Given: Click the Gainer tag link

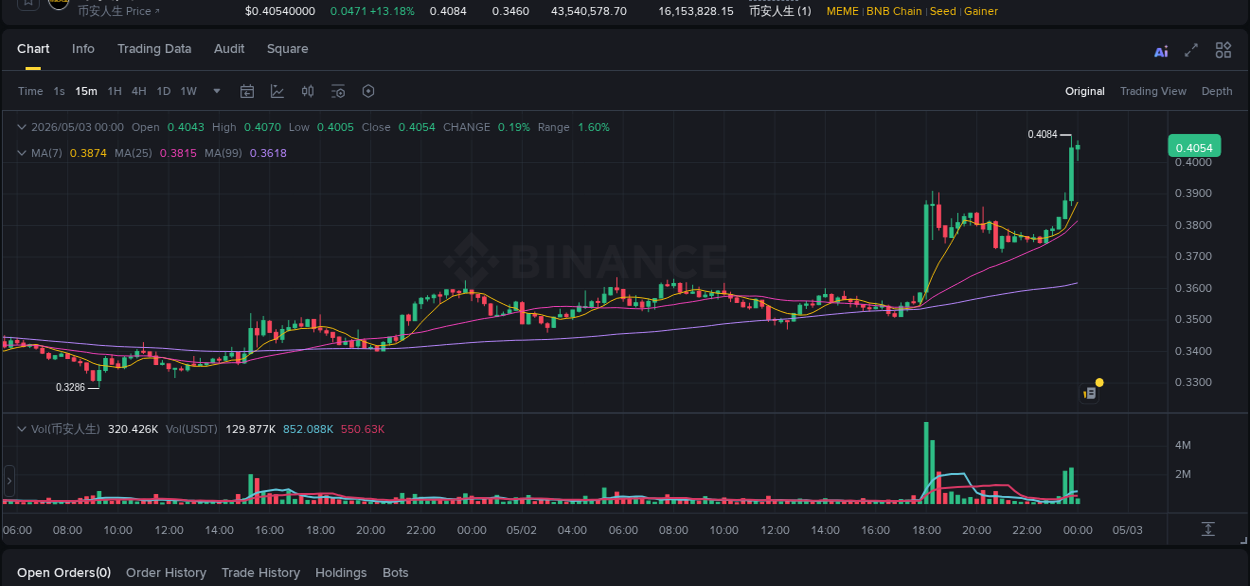Looking at the screenshot, I should coord(981,11).
